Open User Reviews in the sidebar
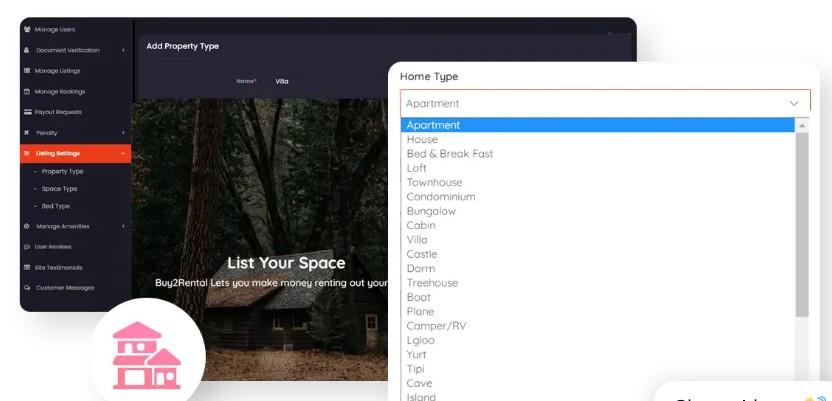This screenshot has height=401, width=832. (53, 247)
